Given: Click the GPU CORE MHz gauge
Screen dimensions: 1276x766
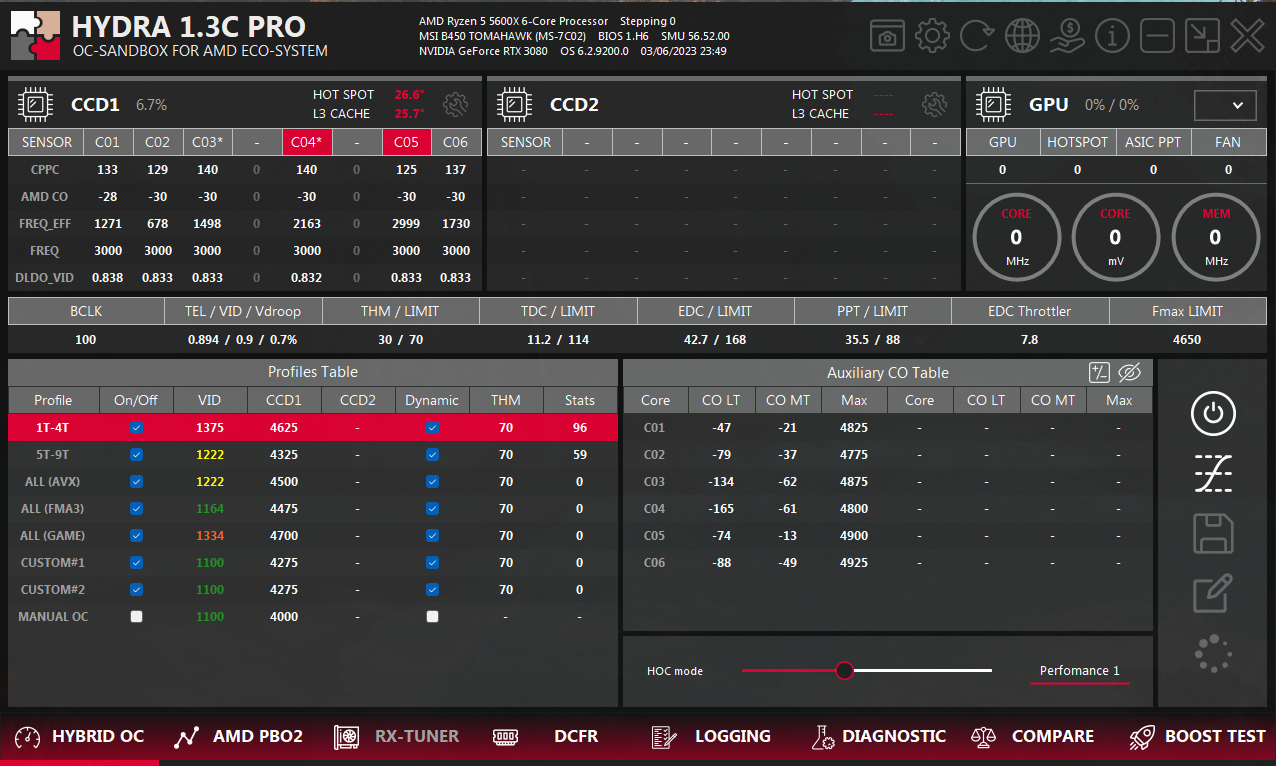Looking at the screenshot, I should pos(1016,237).
